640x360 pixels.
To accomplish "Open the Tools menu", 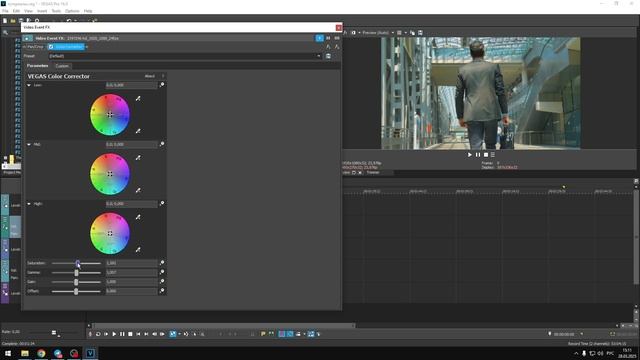I will coord(56,11).
